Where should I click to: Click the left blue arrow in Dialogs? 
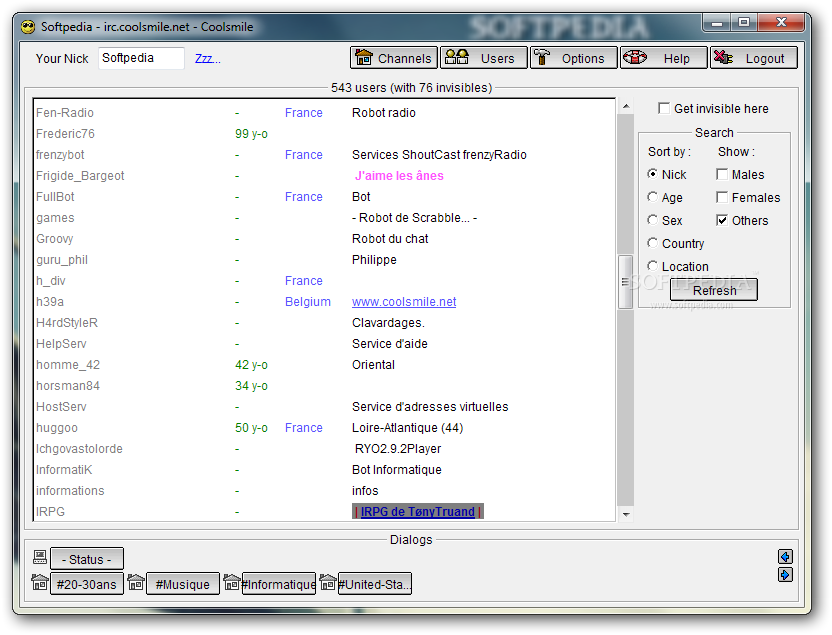785,556
